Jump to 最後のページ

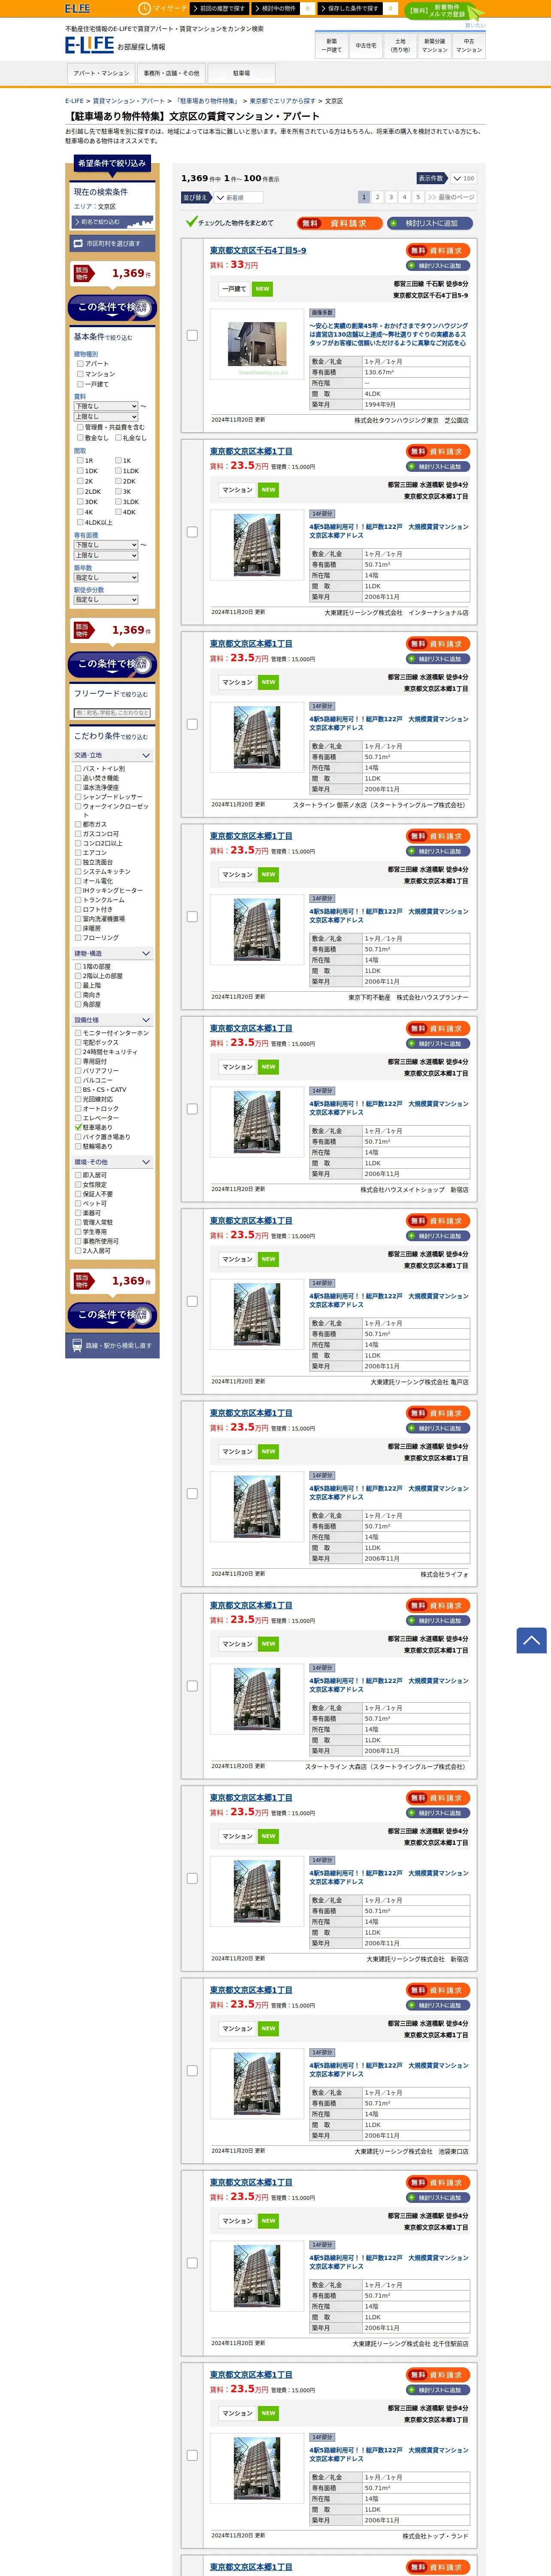[451, 197]
